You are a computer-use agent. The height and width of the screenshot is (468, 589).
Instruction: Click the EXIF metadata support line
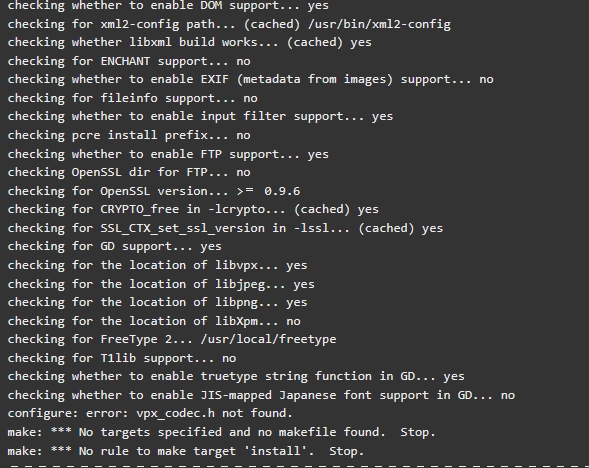pyautogui.click(x=250, y=80)
